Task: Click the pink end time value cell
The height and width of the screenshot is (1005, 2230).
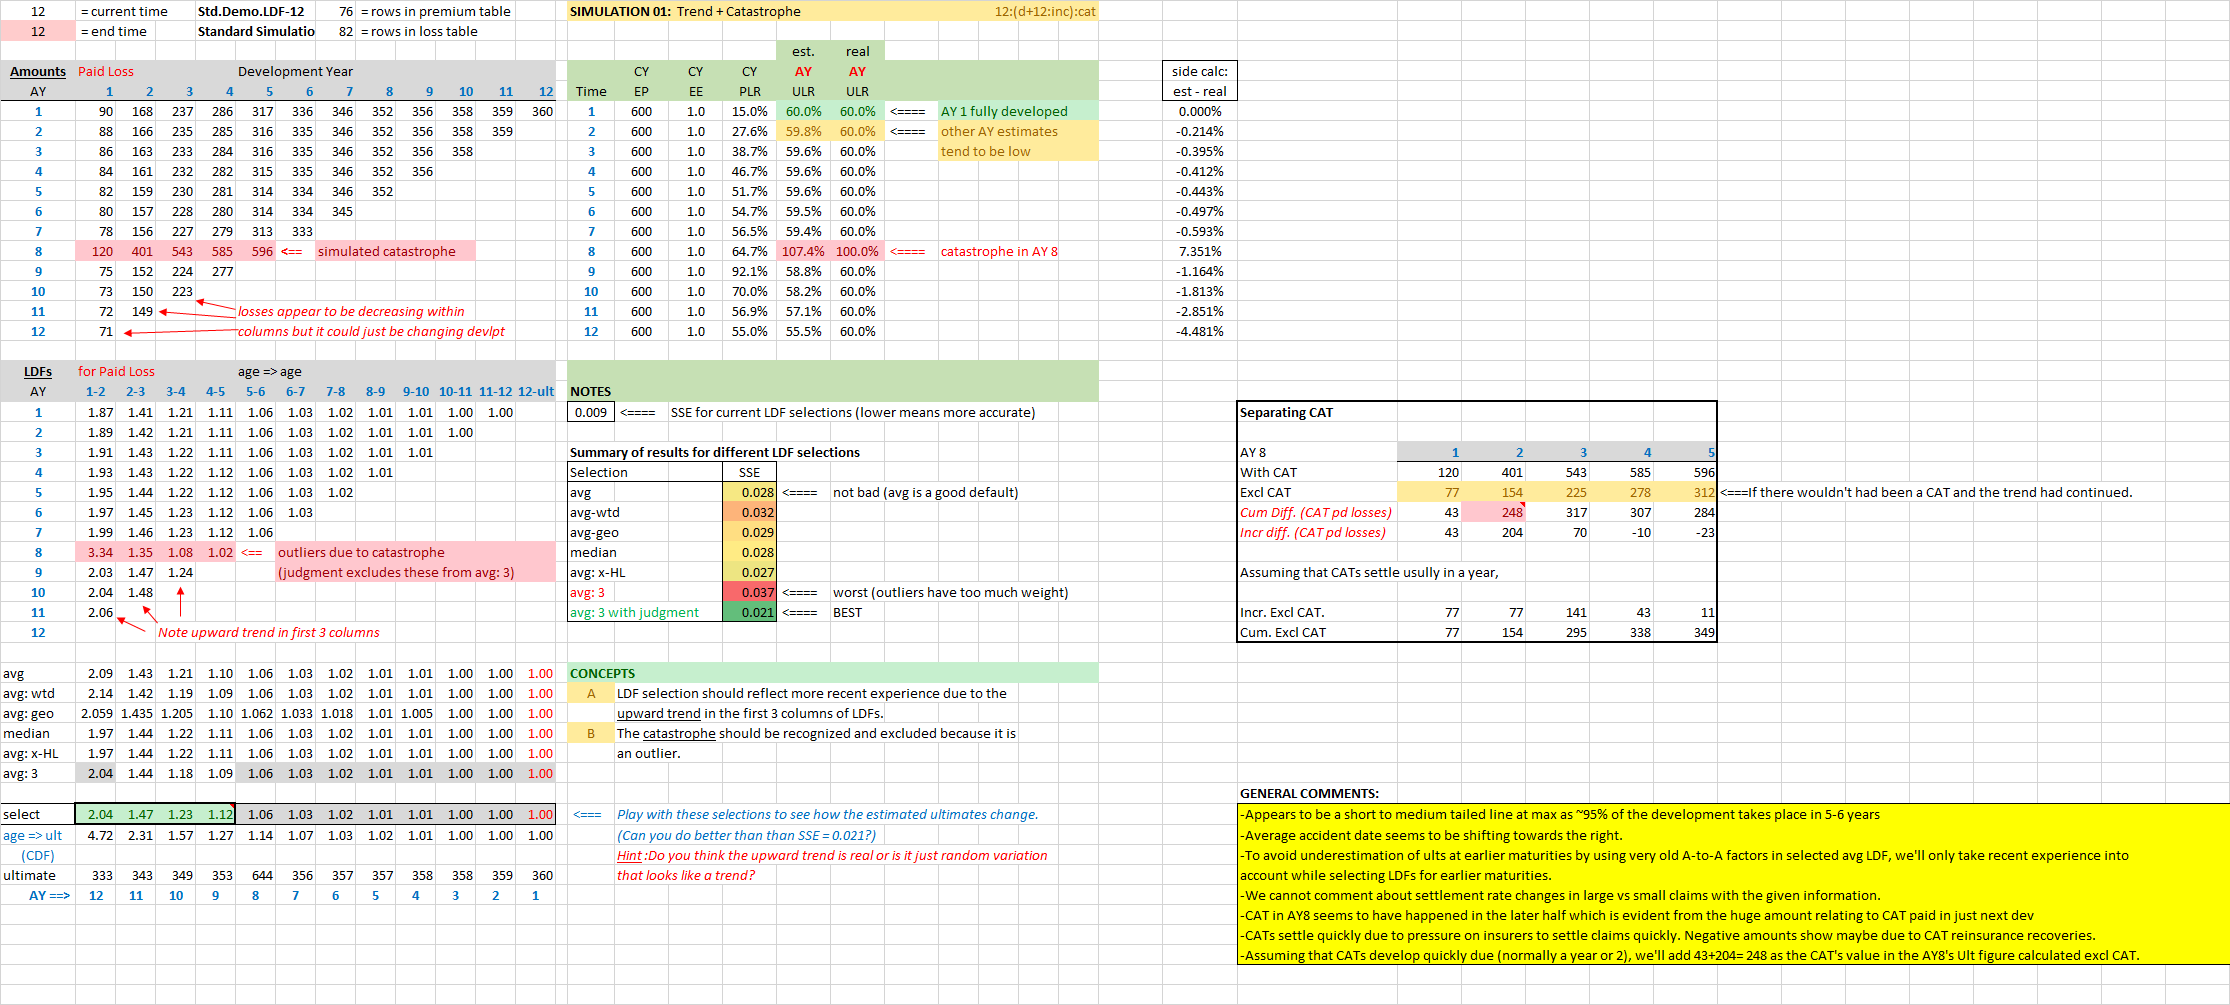Action: click(x=38, y=31)
